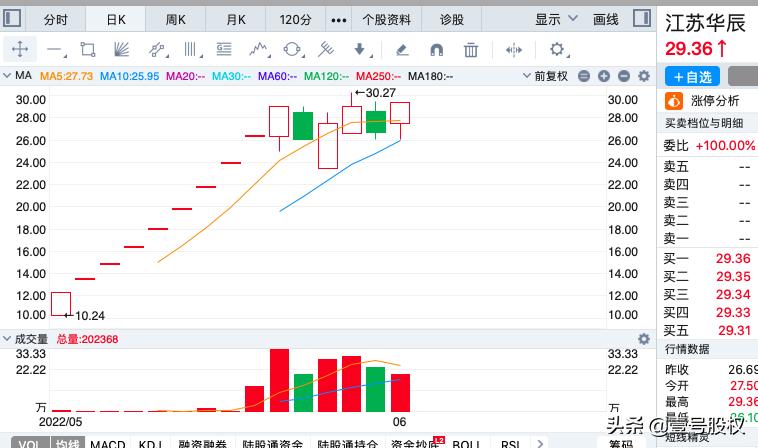This screenshot has height=448, width=758.
Task: Click the 委比 +100.00% value
Action: point(725,146)
